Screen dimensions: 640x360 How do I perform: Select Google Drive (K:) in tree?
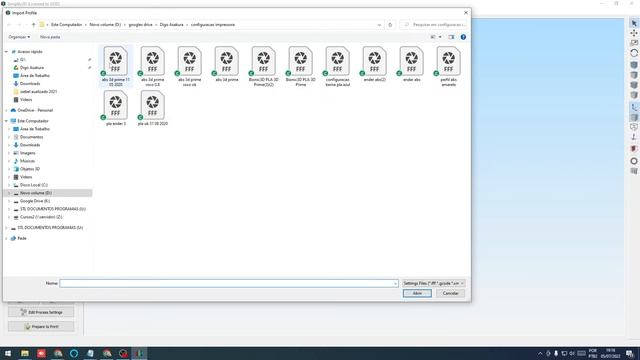point(35,201)
